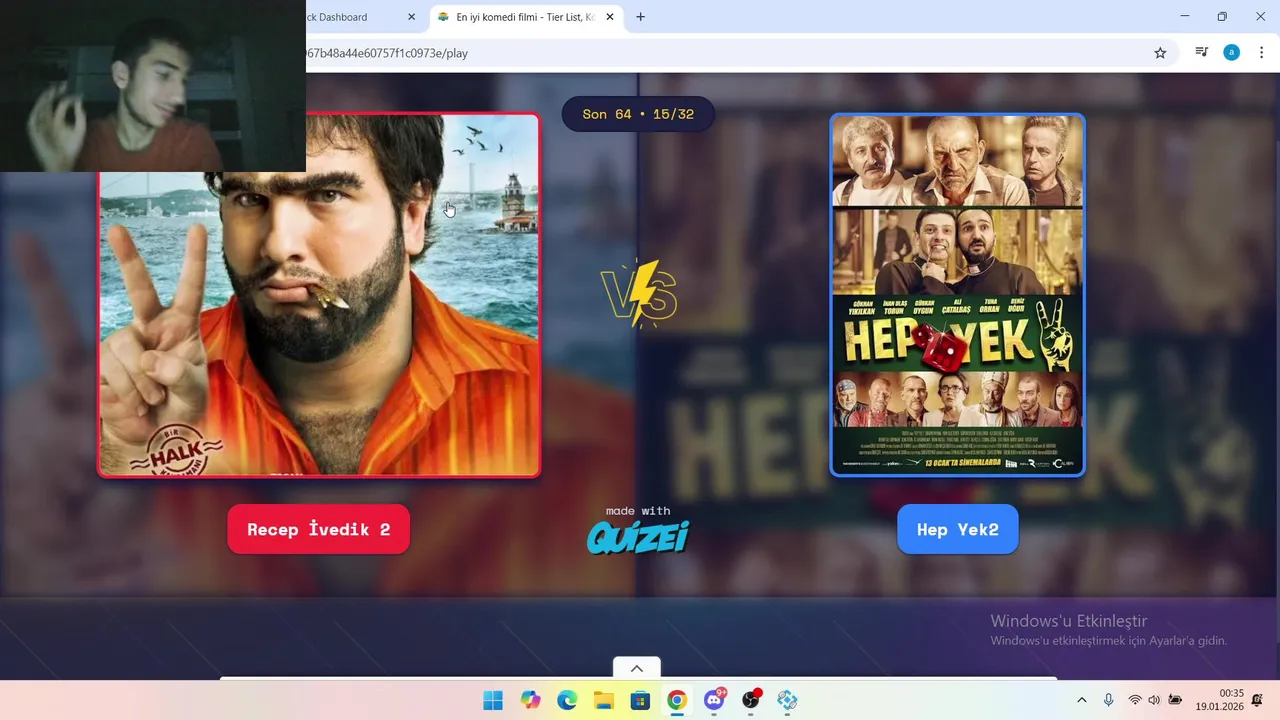Screen dimensions: 1280x720
Task: Choose the Recep İvedik 2 button
Action: click(318, 529)
